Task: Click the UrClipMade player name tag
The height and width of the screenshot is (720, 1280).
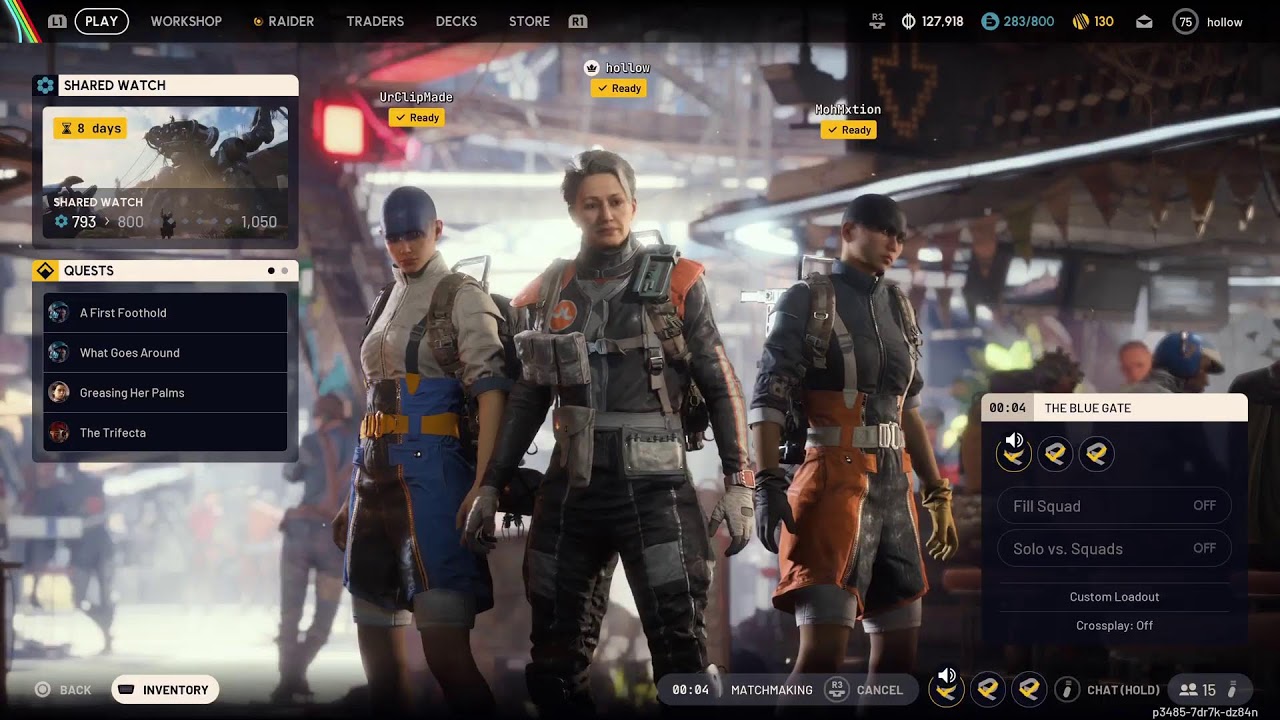Action: [416, 97]
